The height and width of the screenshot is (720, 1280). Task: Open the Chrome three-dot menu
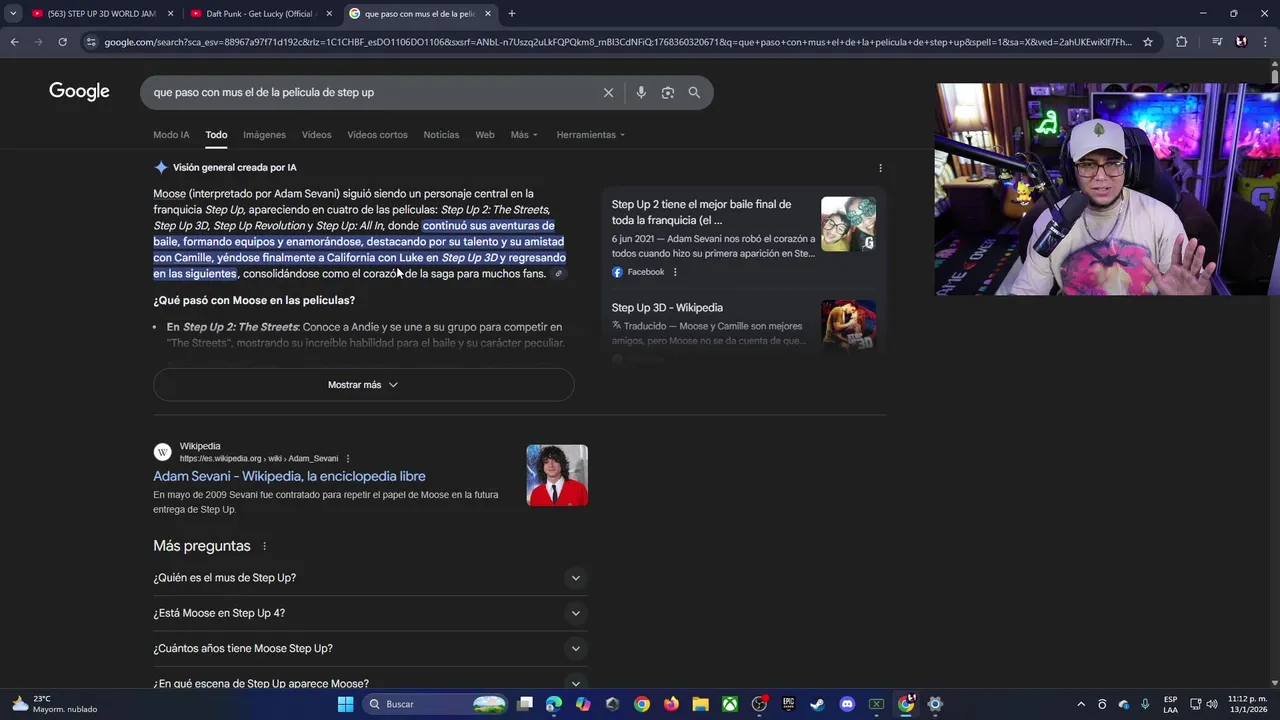[x=1265, y=42]
